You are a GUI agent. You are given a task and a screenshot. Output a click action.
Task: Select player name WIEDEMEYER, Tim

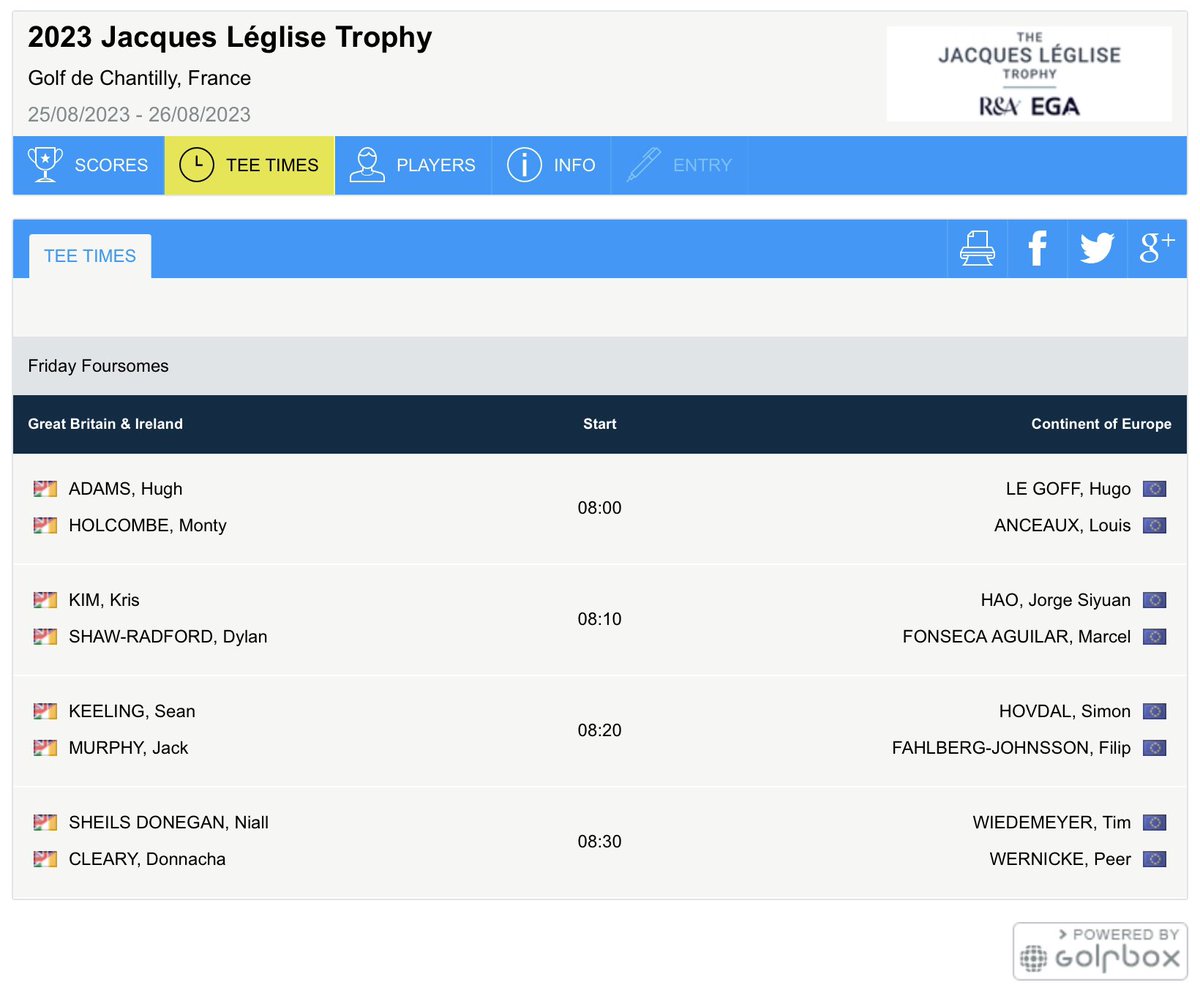pos(1052,822)
